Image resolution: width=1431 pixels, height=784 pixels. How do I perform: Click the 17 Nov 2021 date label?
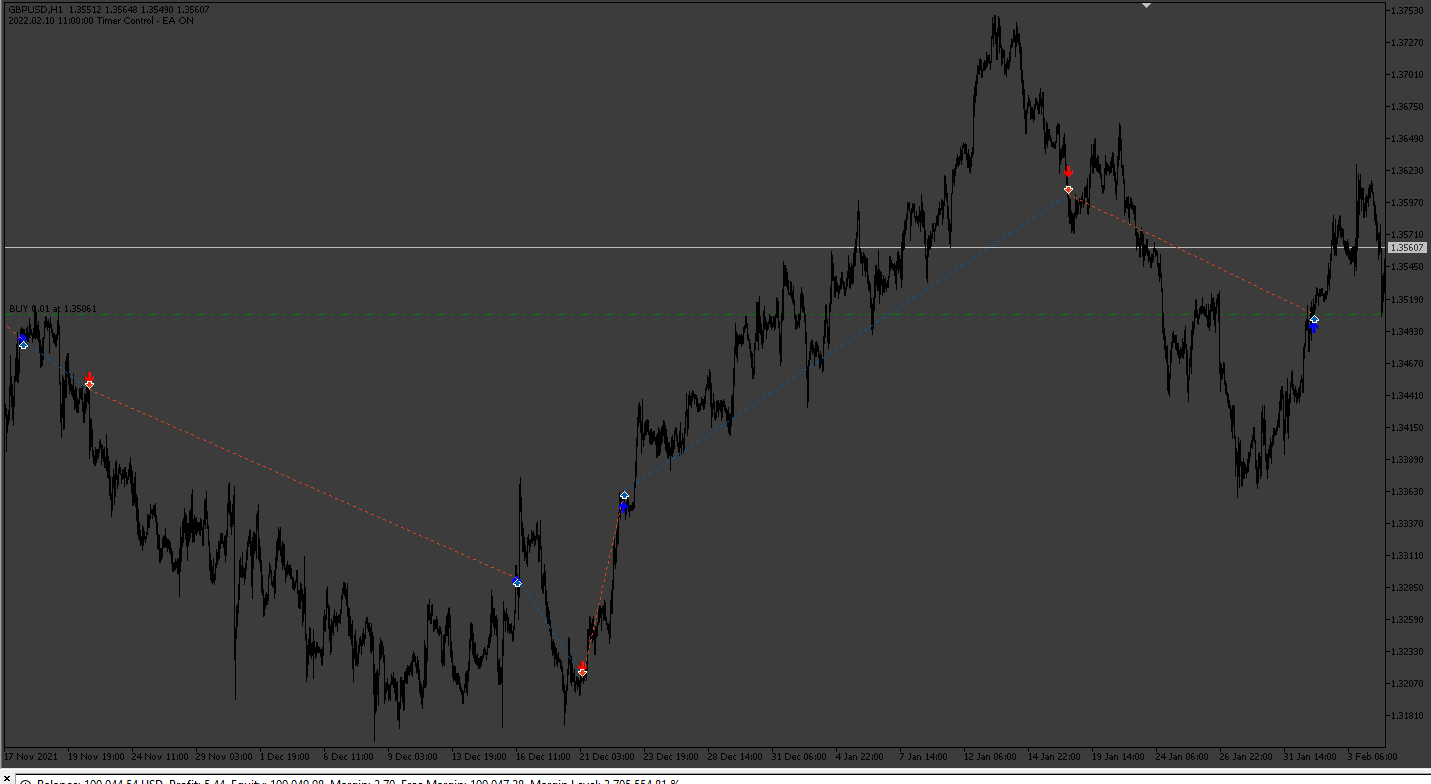tap(31, 756)
